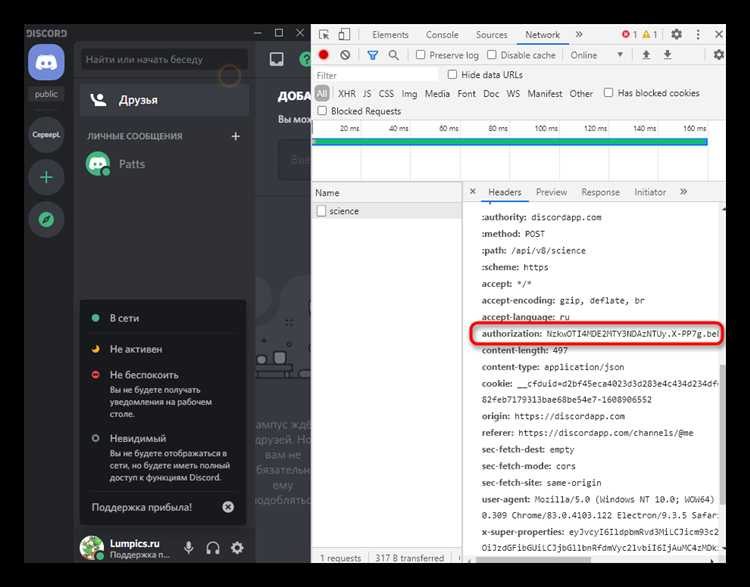
Task: Filter requests by Img
Action: click(x=409, y=94)
